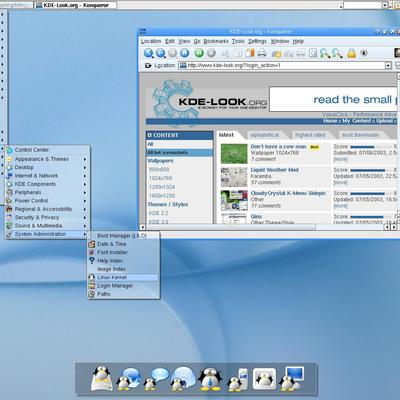Expand the Power Control submenu arrow
This screenshot has height=400, width=400.
click(85, 201)
